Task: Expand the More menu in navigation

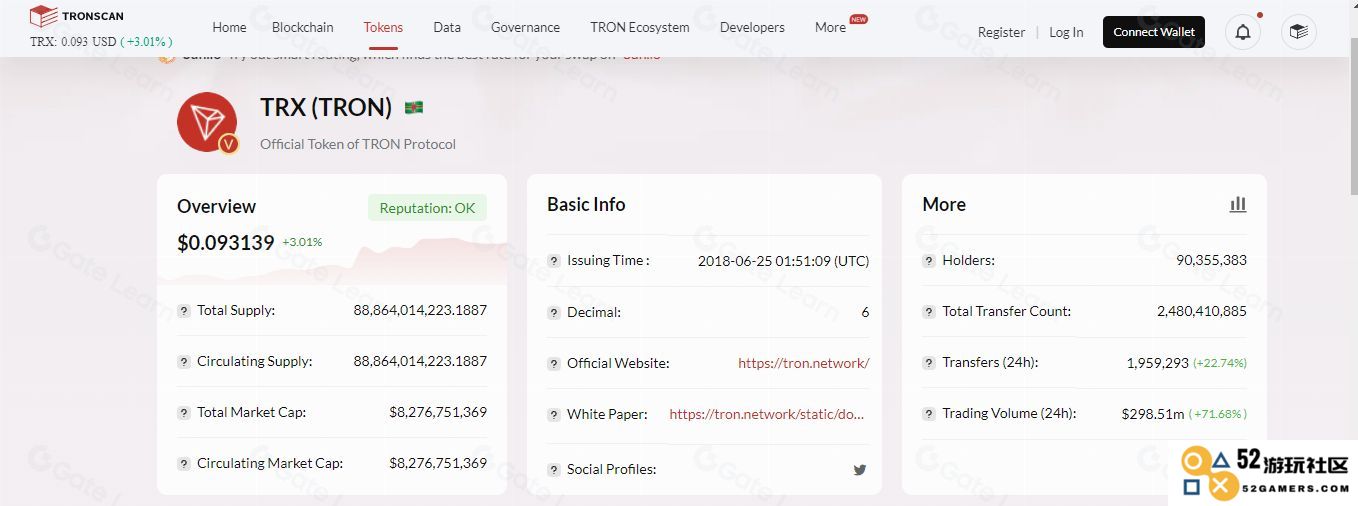Action: tap(830, 27)
